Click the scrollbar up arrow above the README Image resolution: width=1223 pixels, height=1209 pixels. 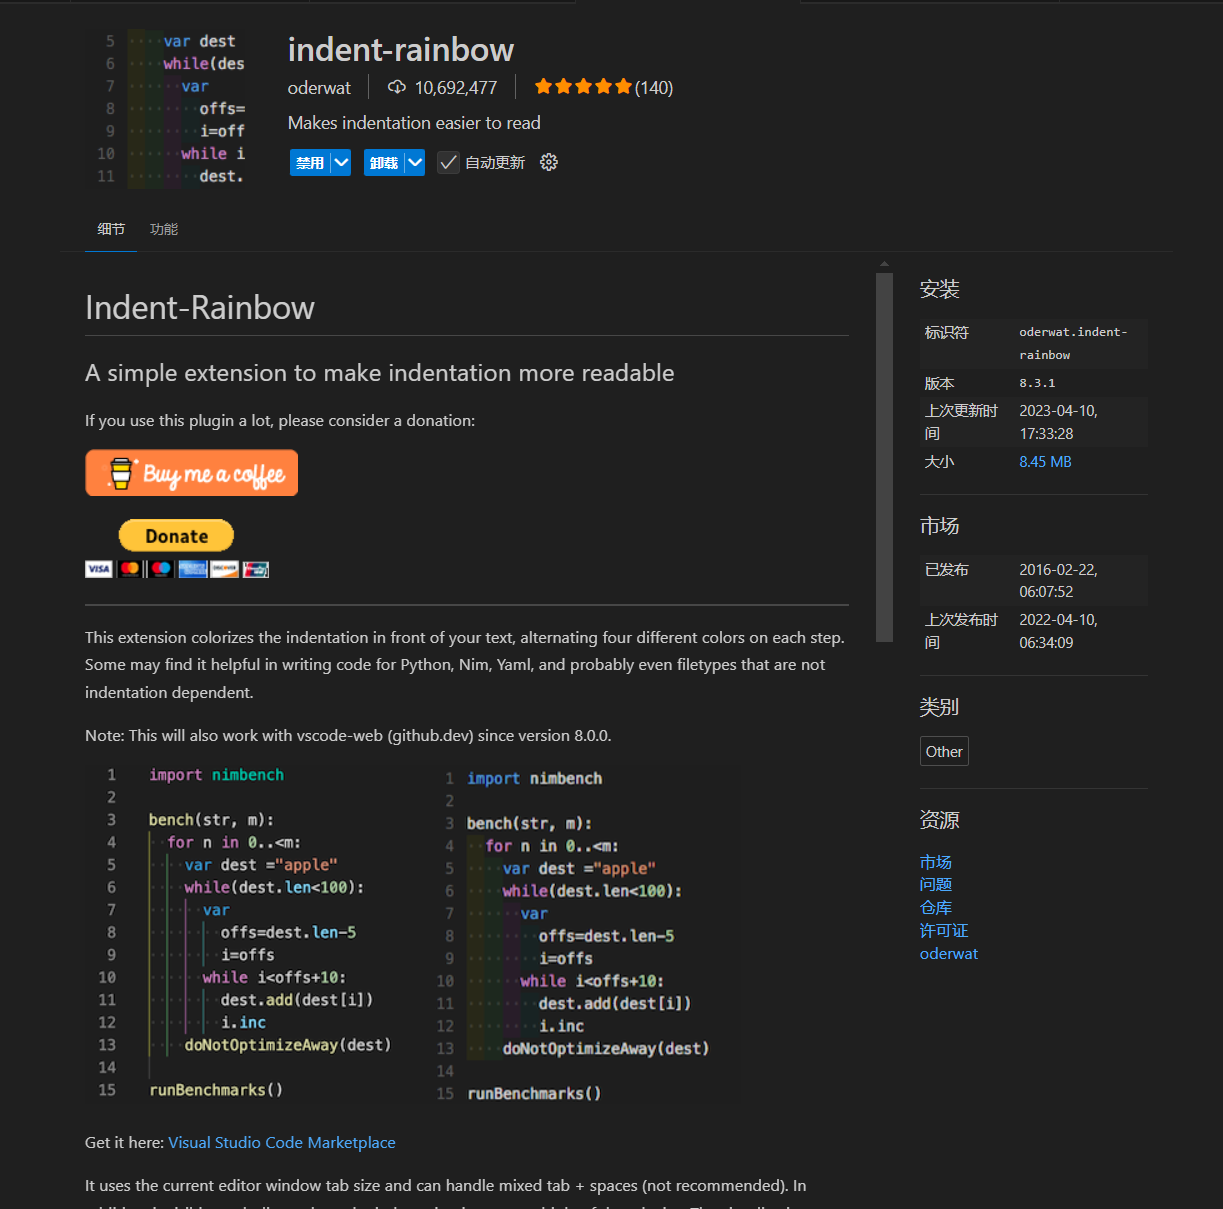(884, 265)
